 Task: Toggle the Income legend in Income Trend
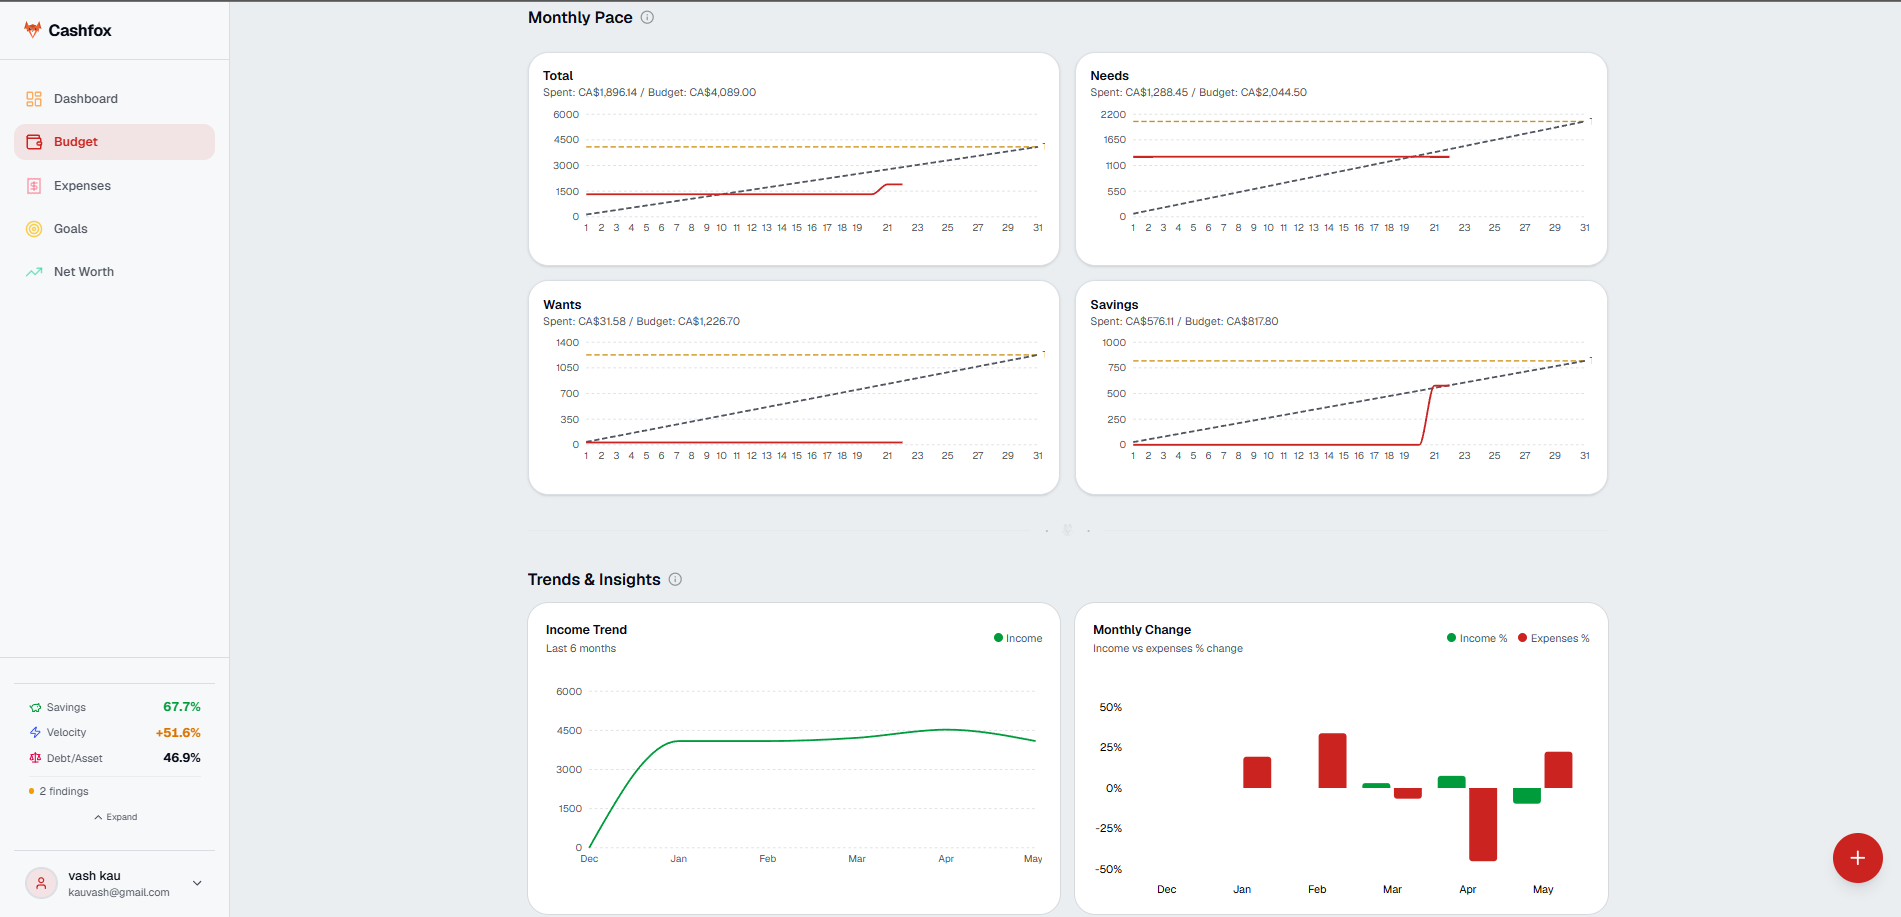1018,638
